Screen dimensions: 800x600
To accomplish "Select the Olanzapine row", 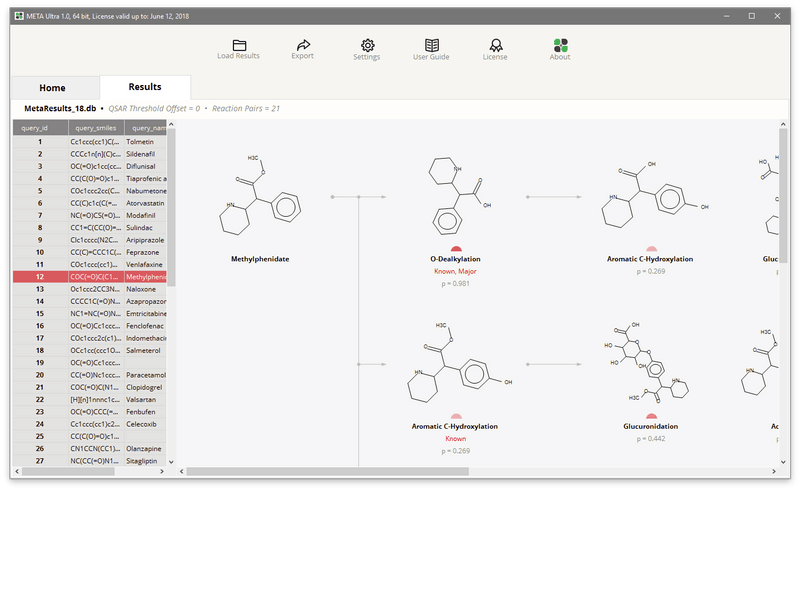I will click(90, 448).
